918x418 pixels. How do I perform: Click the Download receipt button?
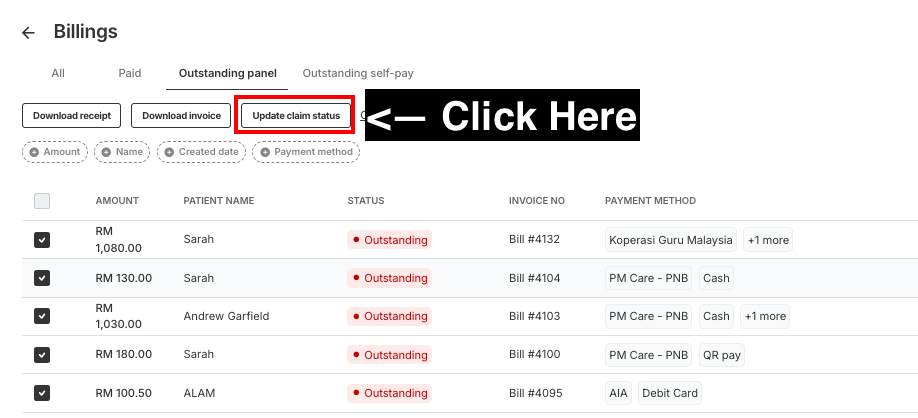point(71,115)
